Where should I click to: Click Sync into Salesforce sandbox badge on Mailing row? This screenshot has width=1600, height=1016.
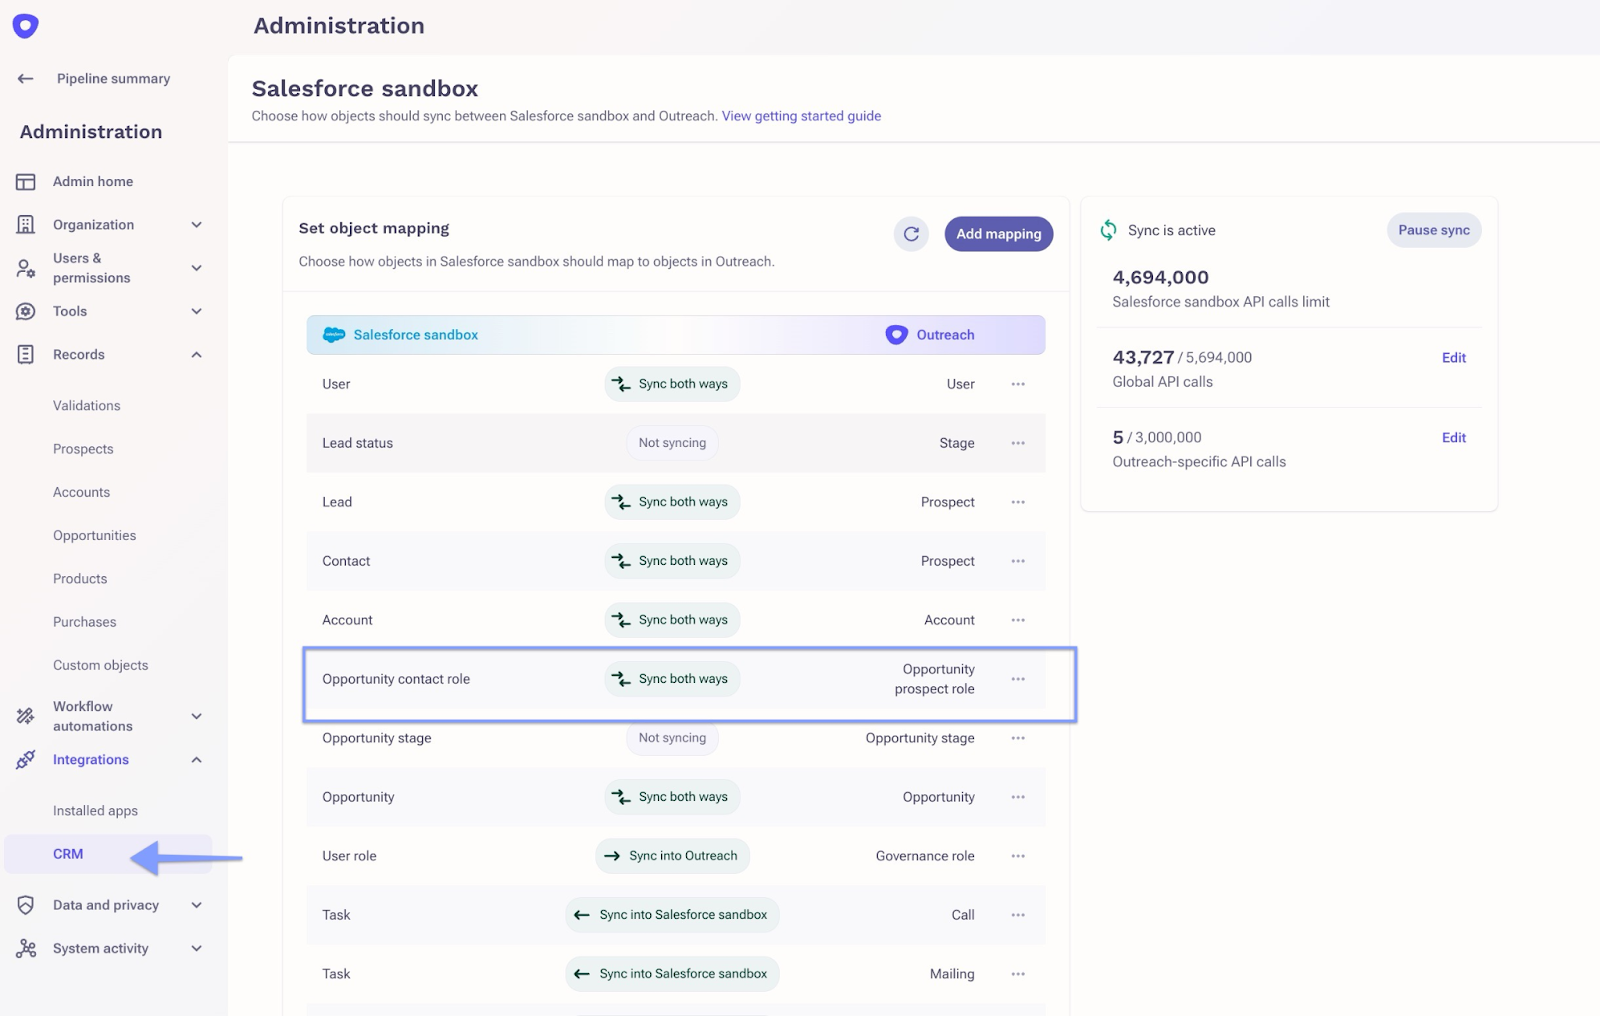[x=672, y=974]
